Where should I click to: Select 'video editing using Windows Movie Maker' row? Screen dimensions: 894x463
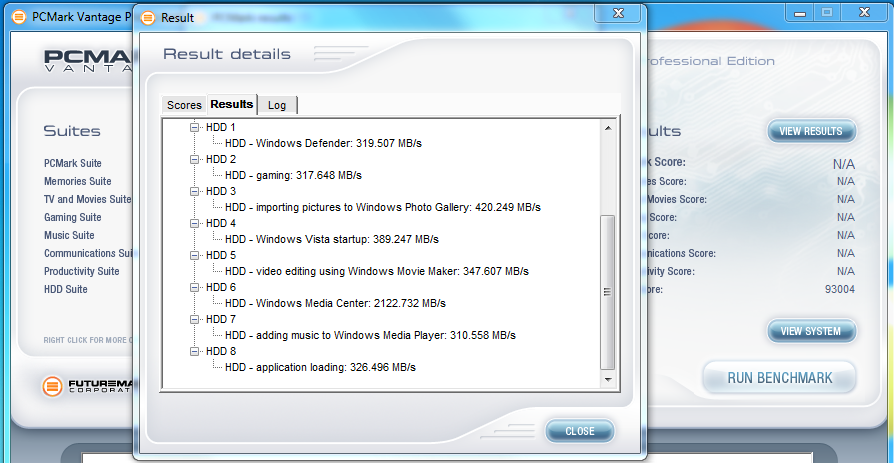click(x=377, y=271)
